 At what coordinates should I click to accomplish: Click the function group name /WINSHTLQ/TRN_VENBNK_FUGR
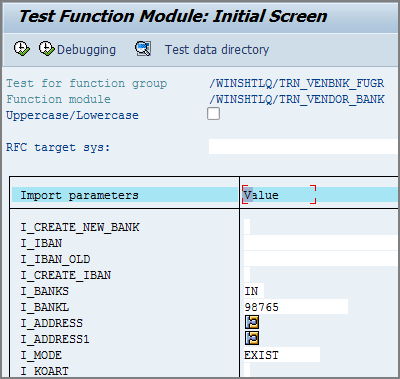click(x=297, y=83)
